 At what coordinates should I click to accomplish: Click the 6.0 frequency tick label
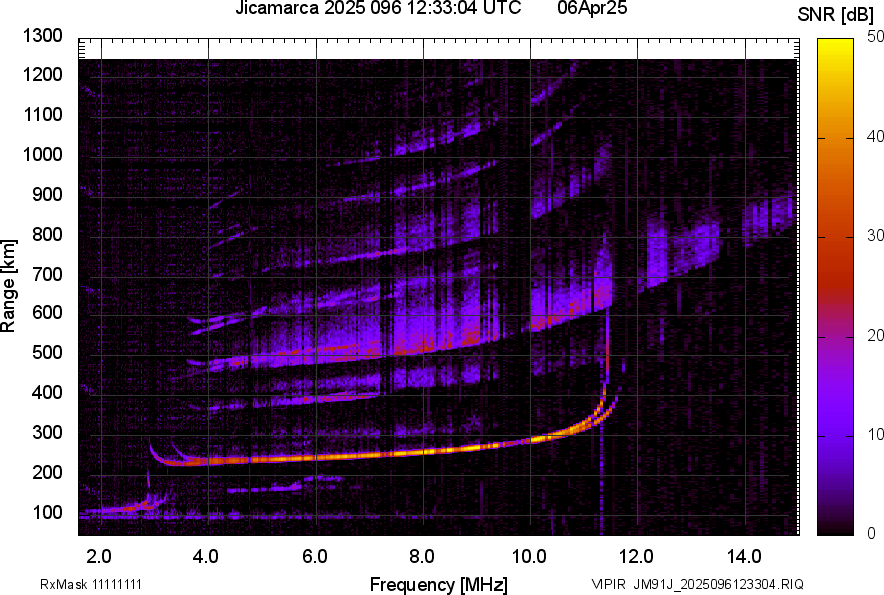tap(315, 557)
